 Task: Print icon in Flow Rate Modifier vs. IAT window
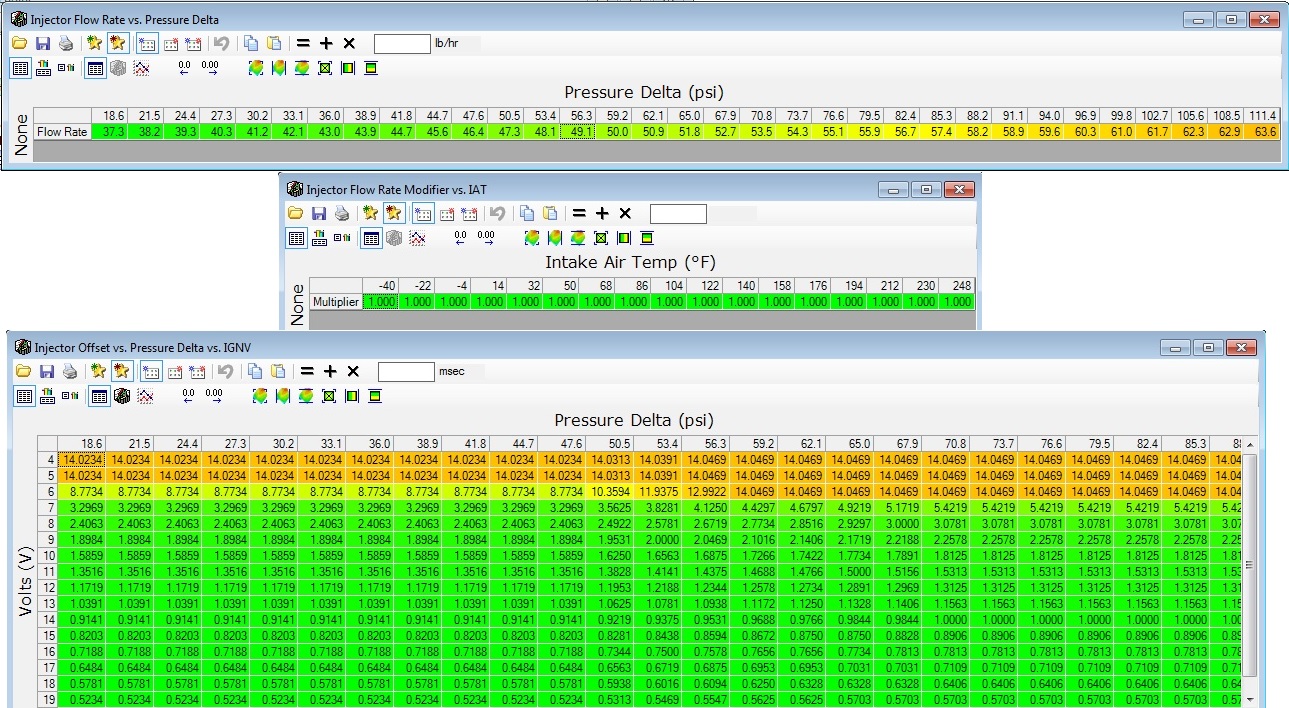[x=341, y=213]
